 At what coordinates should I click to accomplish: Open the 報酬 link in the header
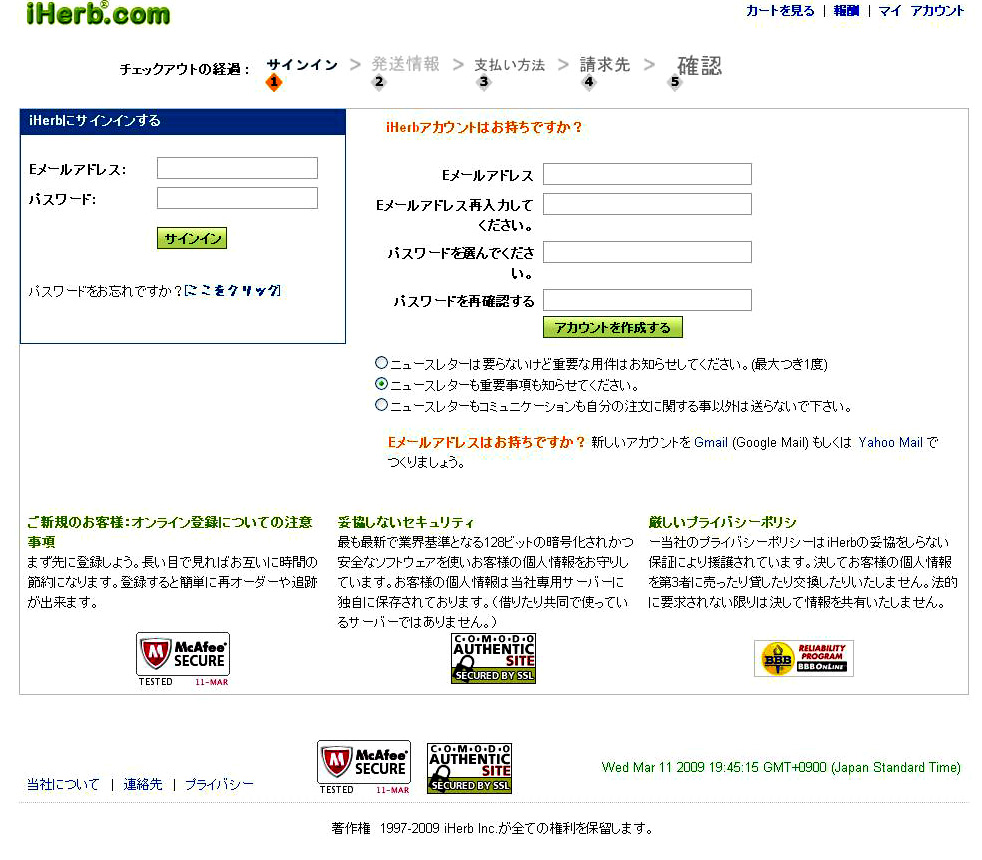tap(846, 11)
